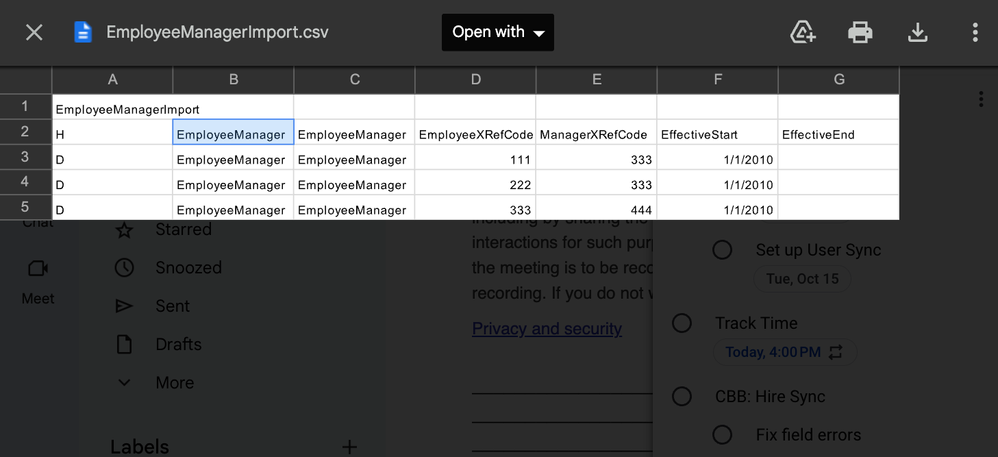Create a new label with plus
The image size is (998, 457).
click(349, 447)
